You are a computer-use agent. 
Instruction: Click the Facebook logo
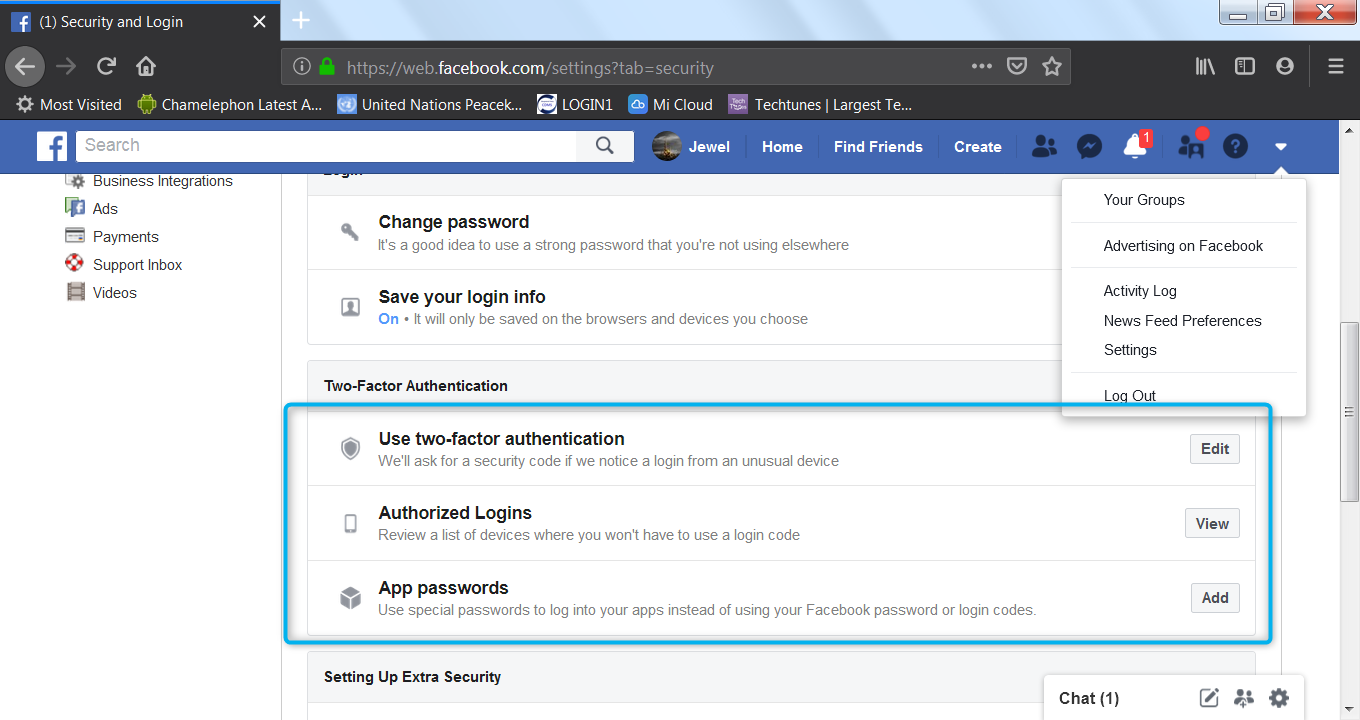coord(52,146)
